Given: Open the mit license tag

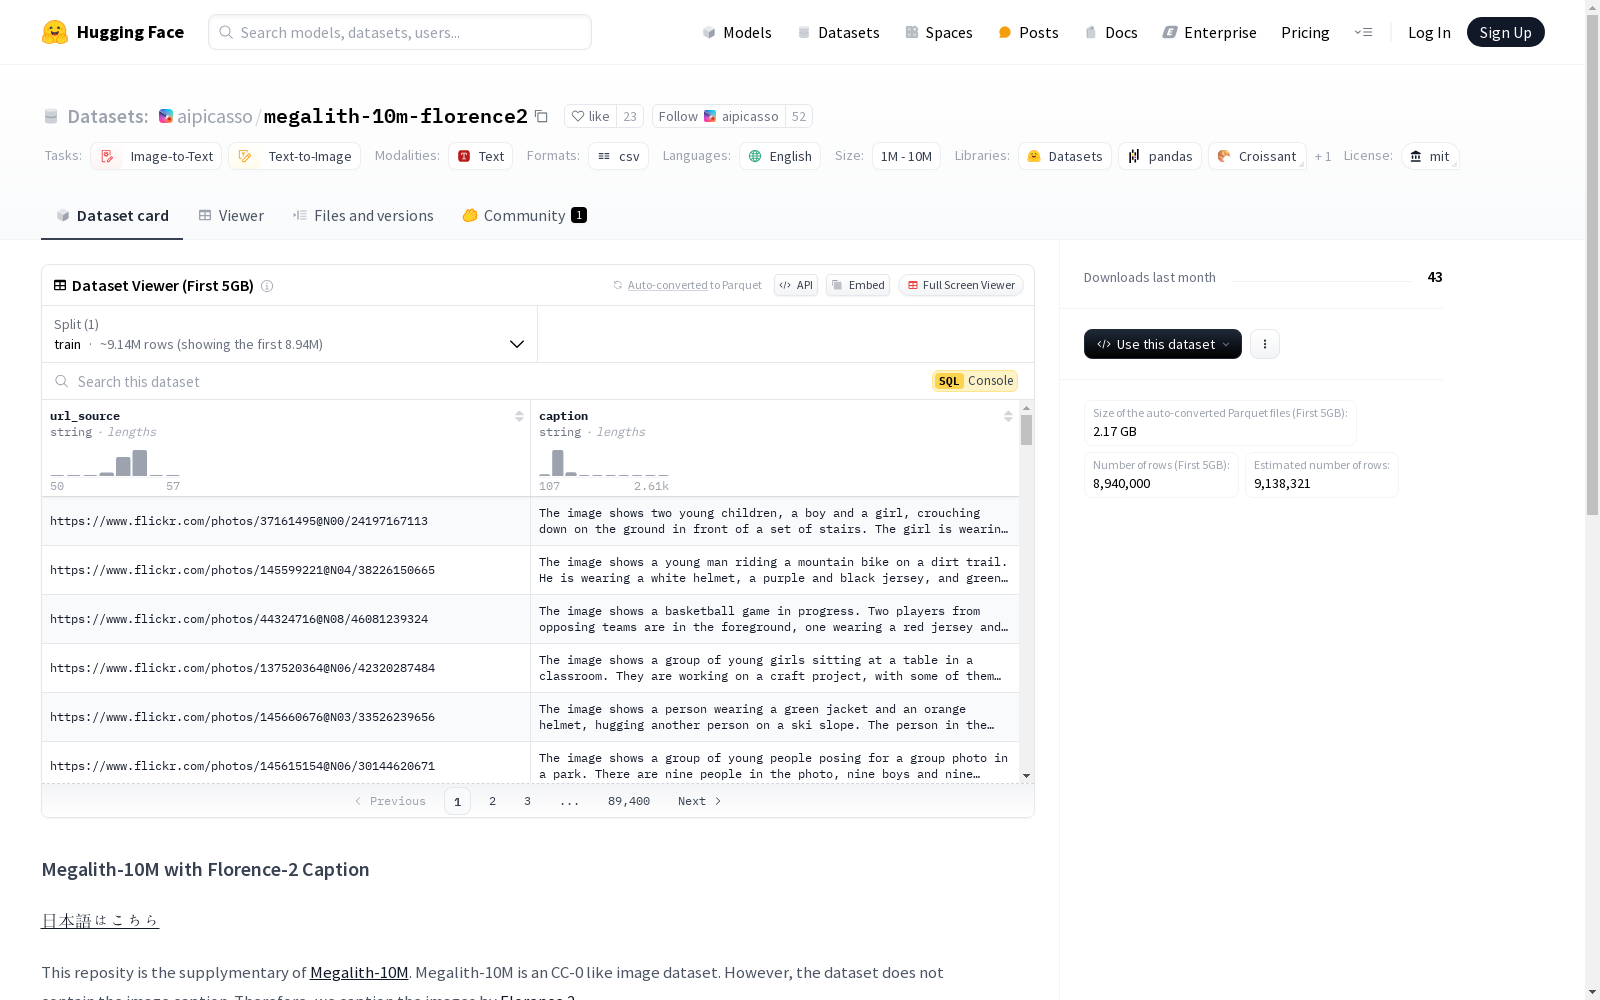Looking at the screenshot, I should [x=1430, y=156].
